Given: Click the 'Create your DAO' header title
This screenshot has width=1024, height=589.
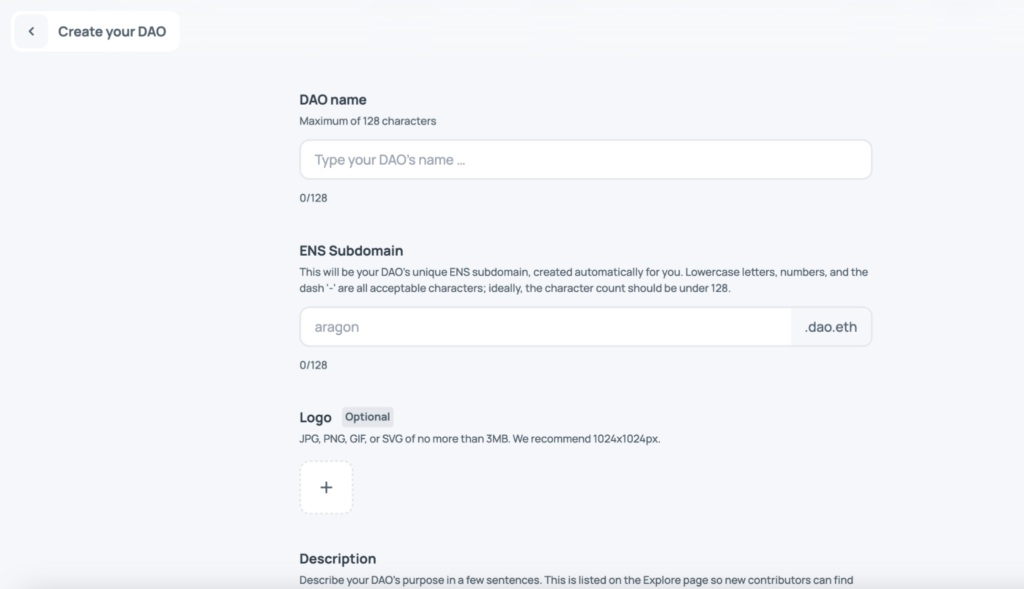Looking at the screenshot, I should [x=112, y=32].
